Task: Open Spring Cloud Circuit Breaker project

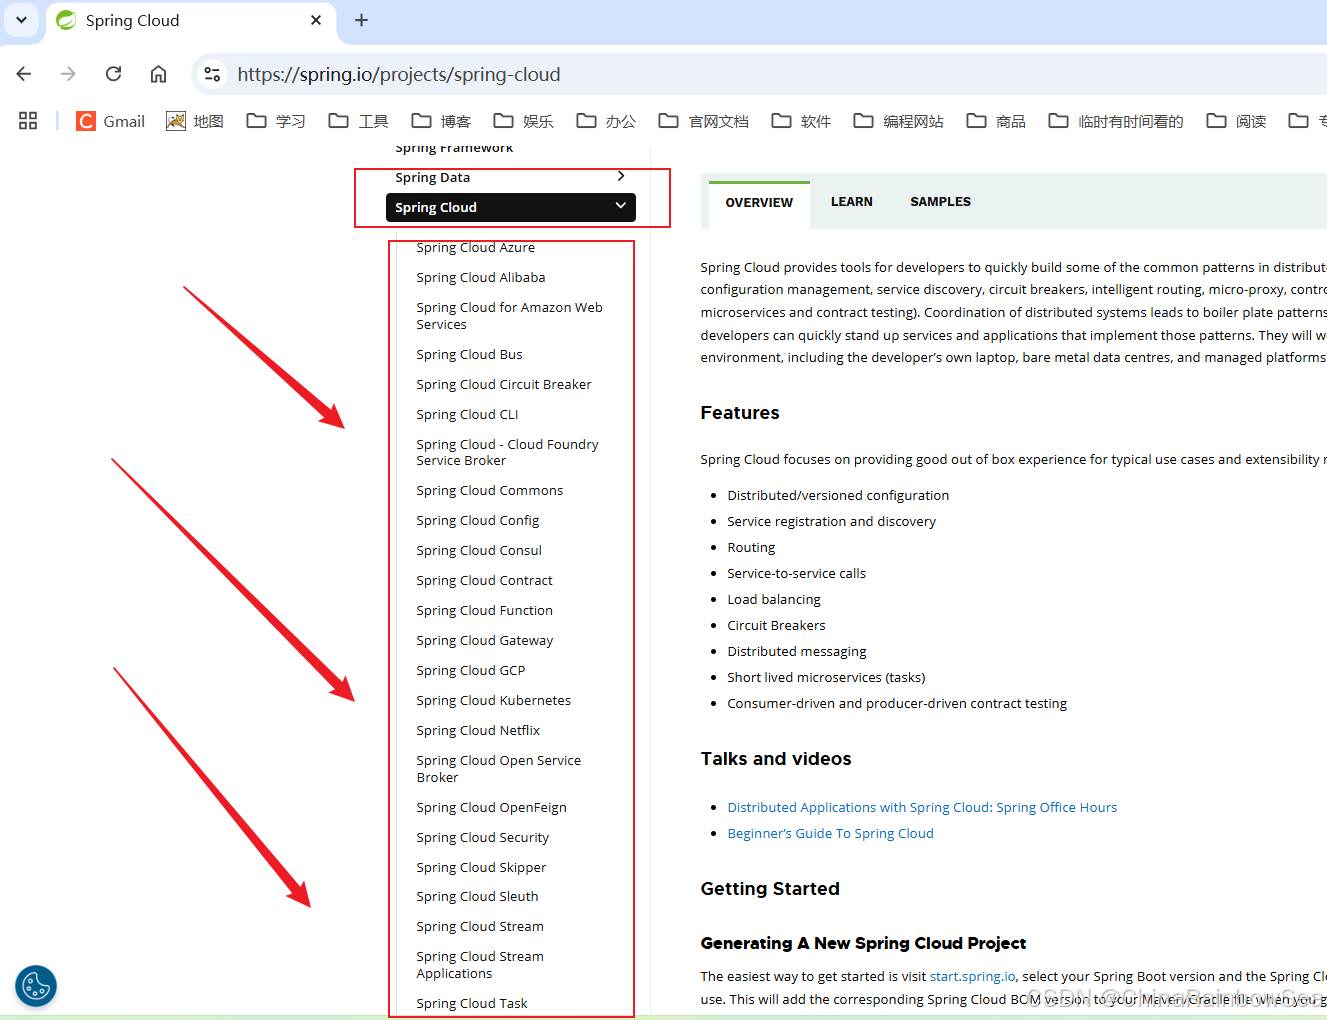Action: (504, 384)
